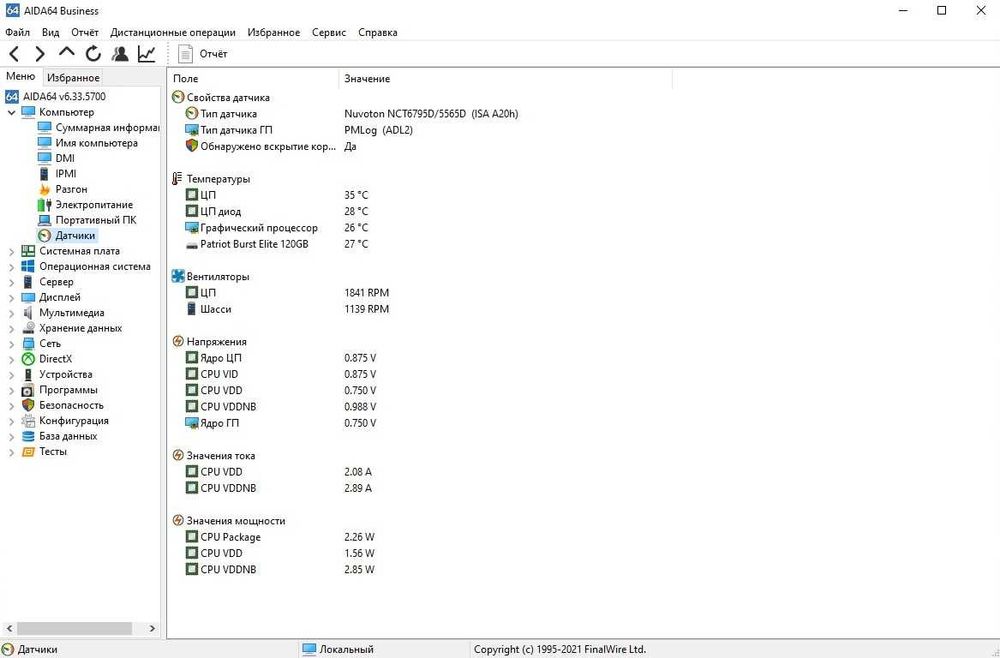Screen dimensions: 1000x658
Task: Refresh sensor readings with the refresh icon
Action: (x=93, y=54)
